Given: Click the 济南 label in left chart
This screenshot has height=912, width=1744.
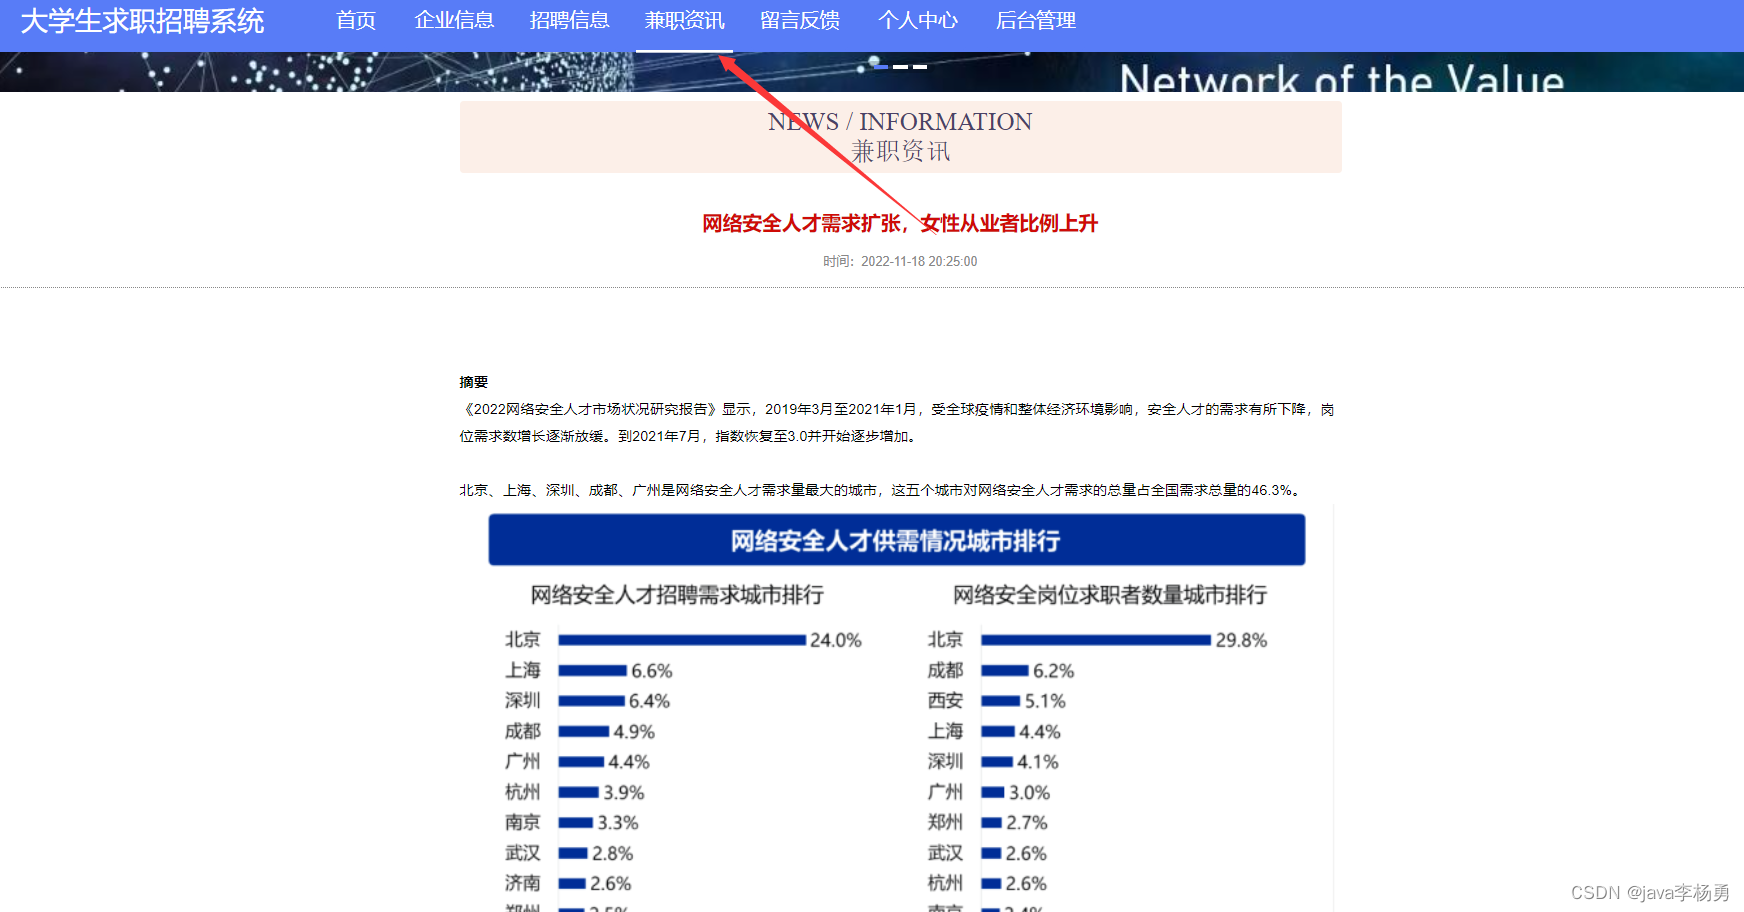Looking at the screenshot, I should coord(523,883).
